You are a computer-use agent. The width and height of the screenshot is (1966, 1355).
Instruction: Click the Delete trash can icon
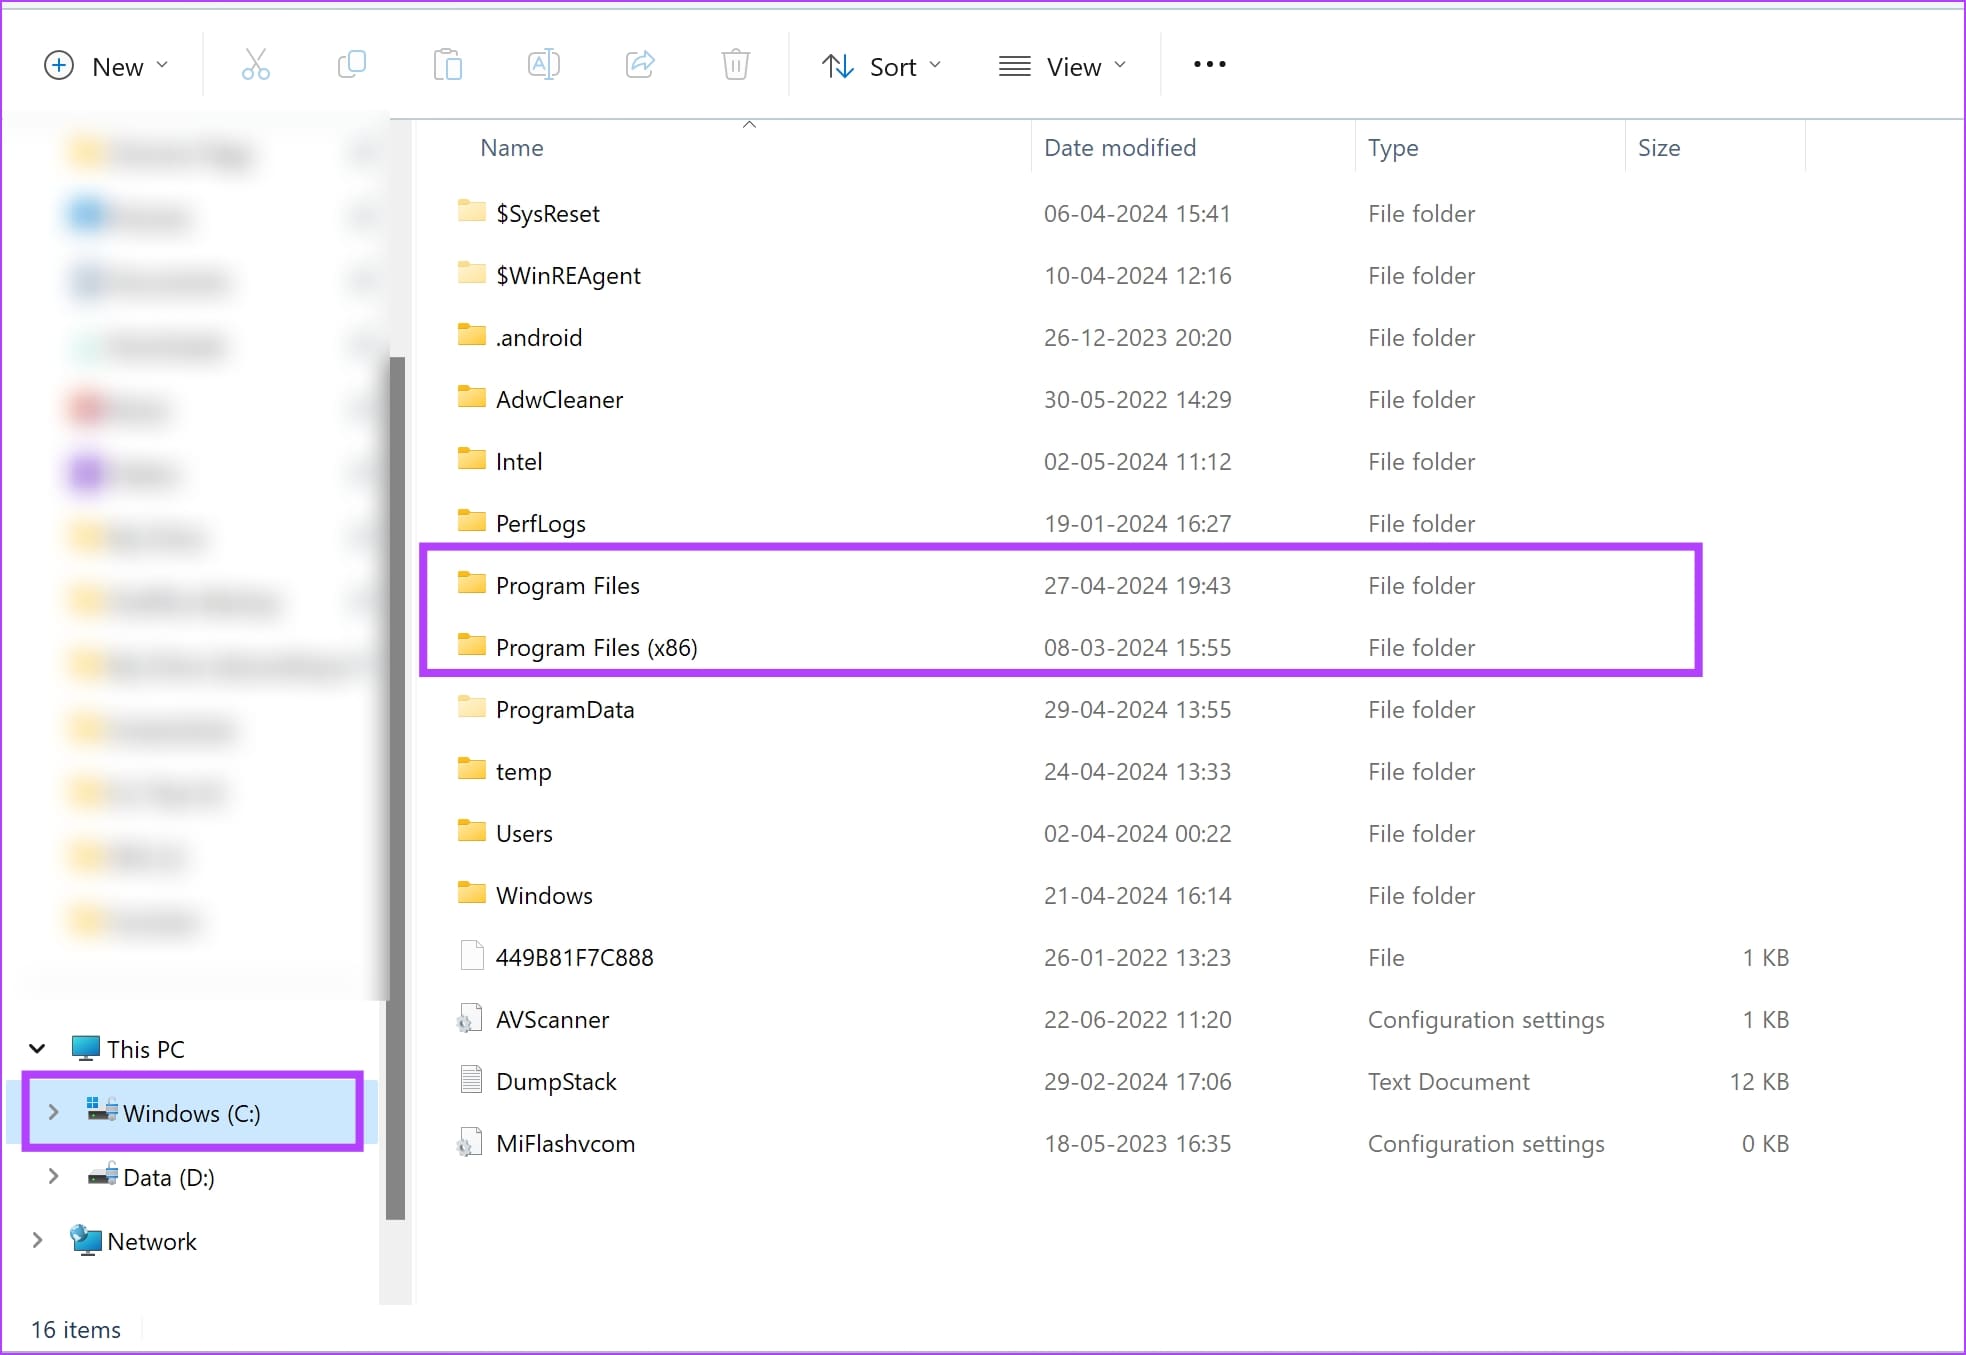click(x=735, y=66)
